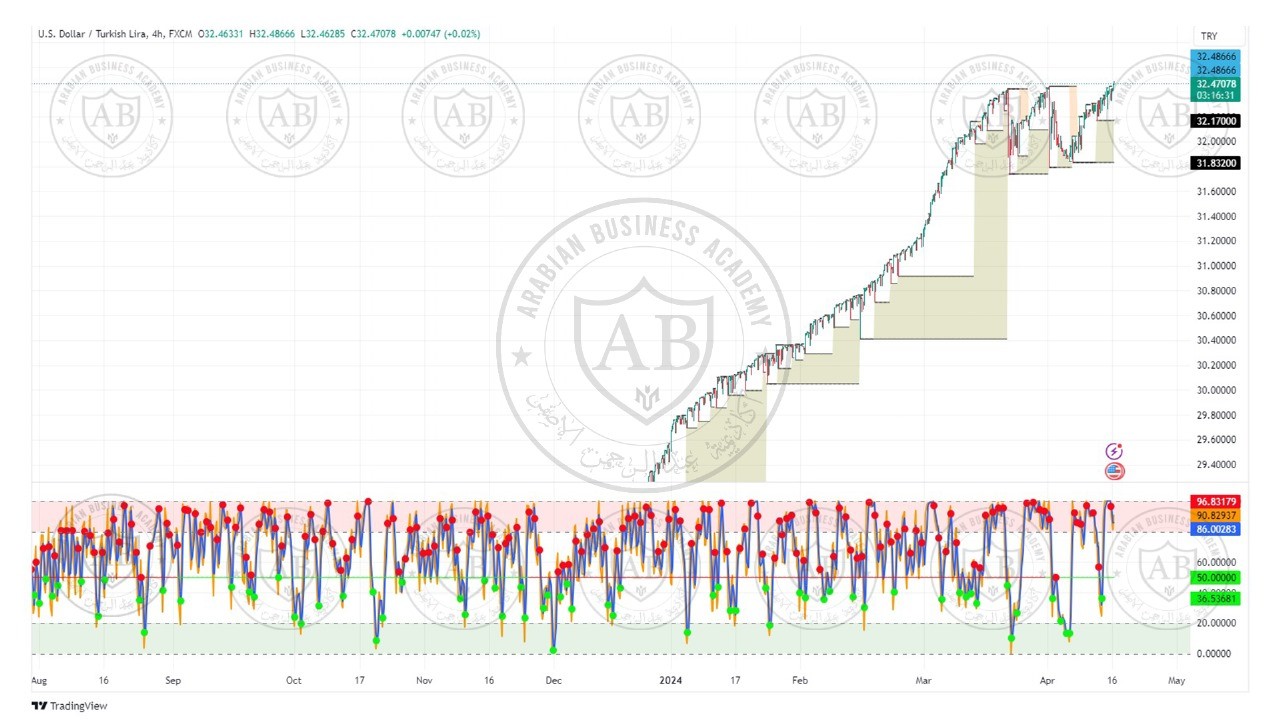Click the close value C32.47078

[373, 34]
